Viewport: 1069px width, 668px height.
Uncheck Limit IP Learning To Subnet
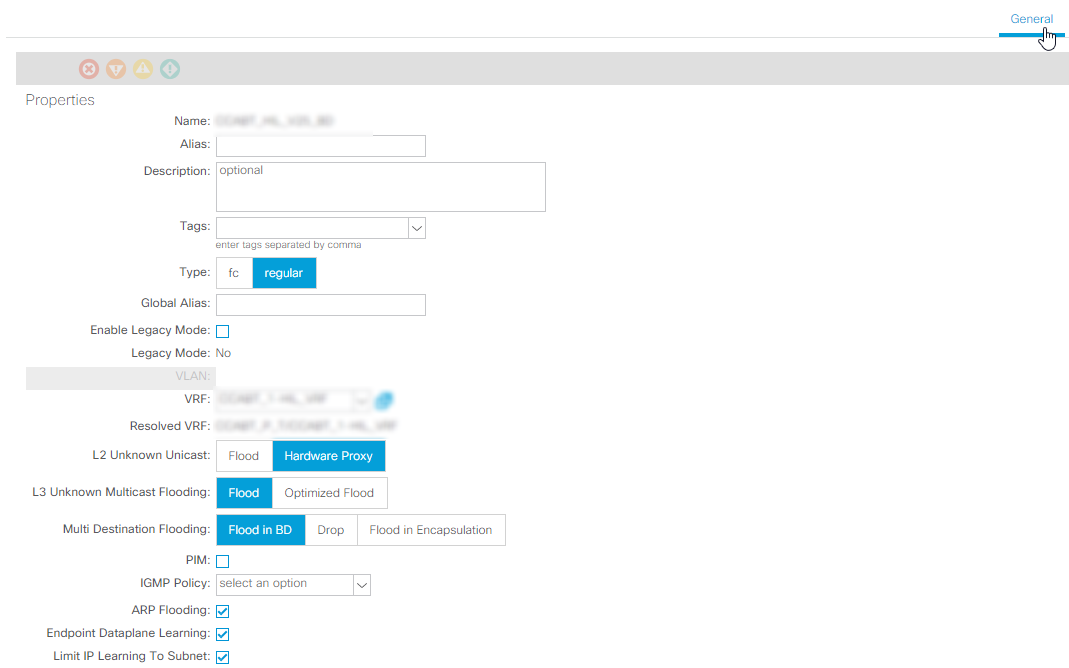pyautogui.click(x=222, y=657)
